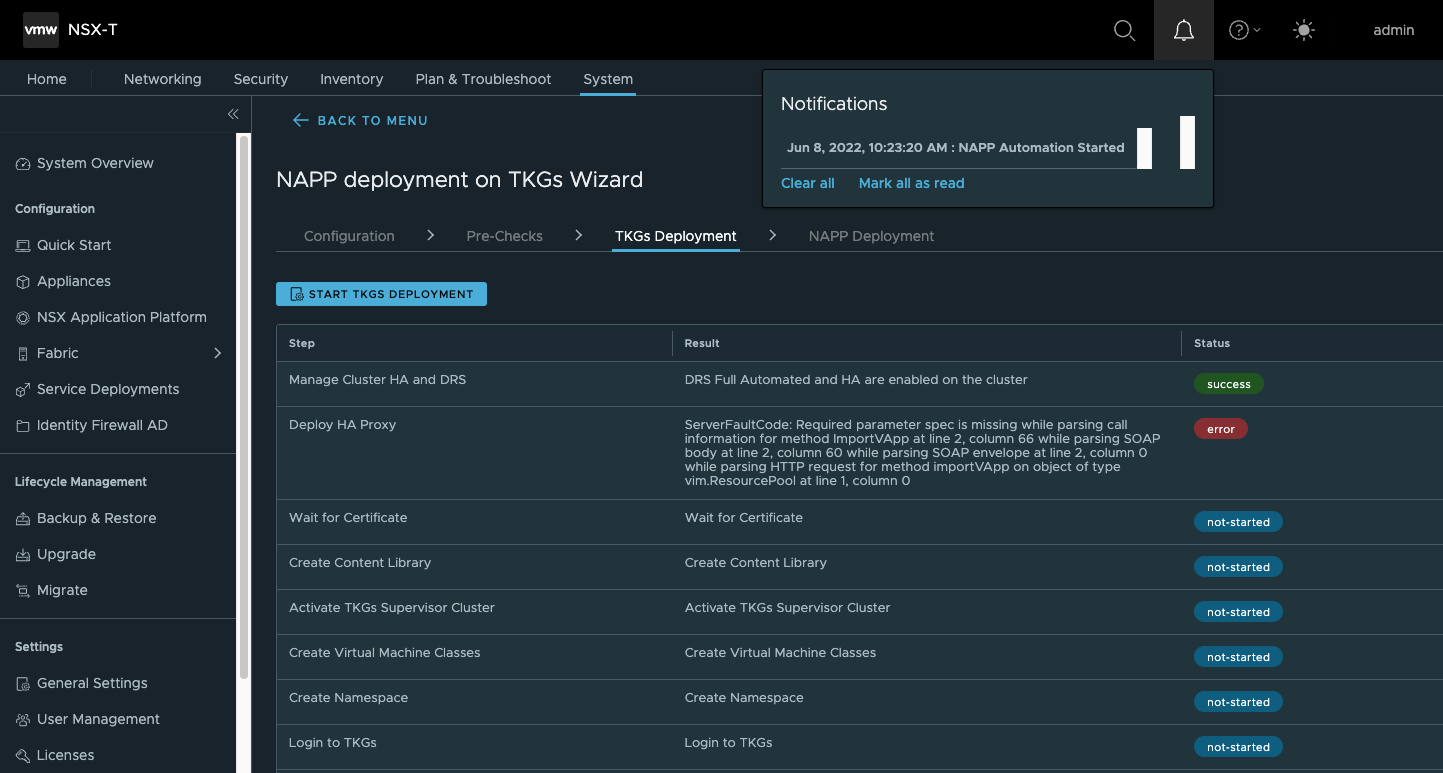
Task: Open the NAPP Automation Started notification
Action: tap(956, 148)
